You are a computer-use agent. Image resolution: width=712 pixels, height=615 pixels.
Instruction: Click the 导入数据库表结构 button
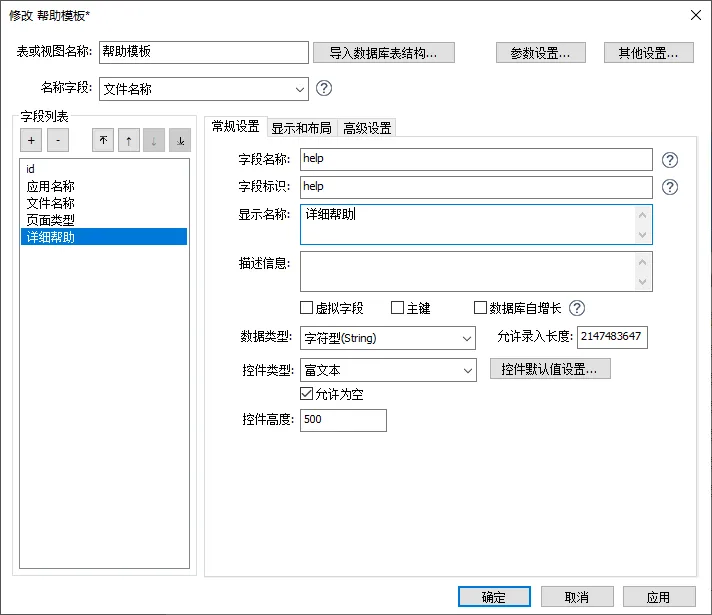[x=383, y=53]
